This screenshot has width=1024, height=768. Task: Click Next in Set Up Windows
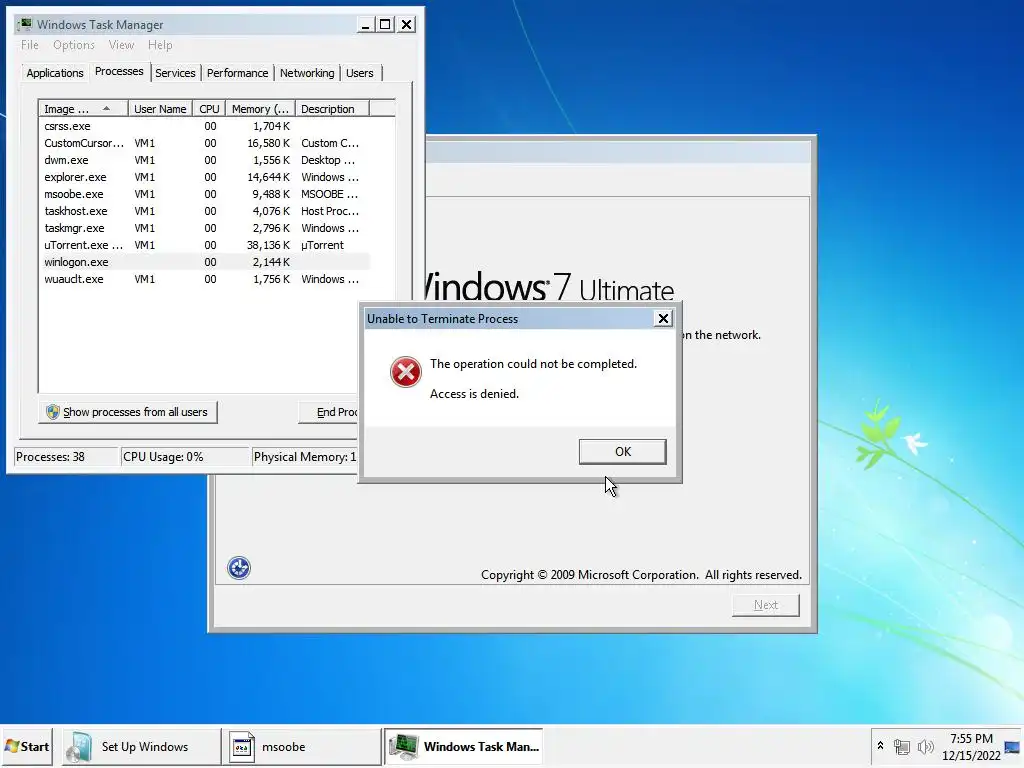765,605
